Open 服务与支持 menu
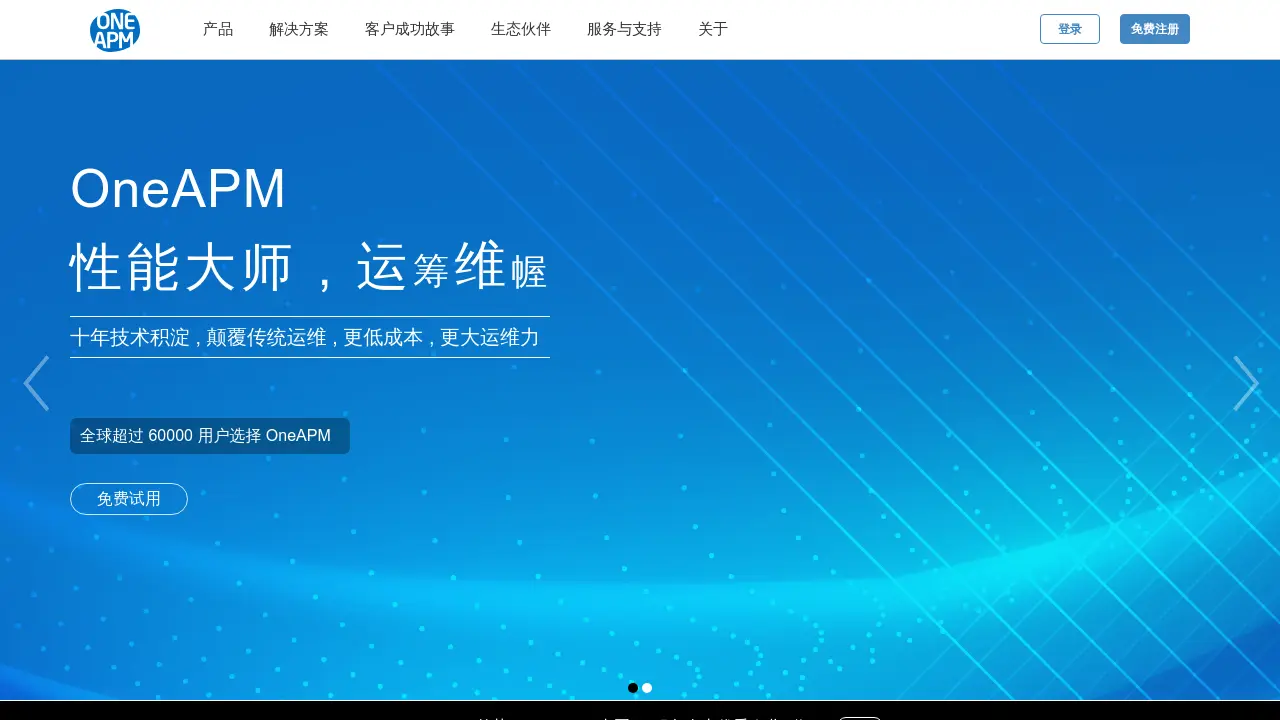The width and height of the screenshot is (1280, 720). pos(624,29)
